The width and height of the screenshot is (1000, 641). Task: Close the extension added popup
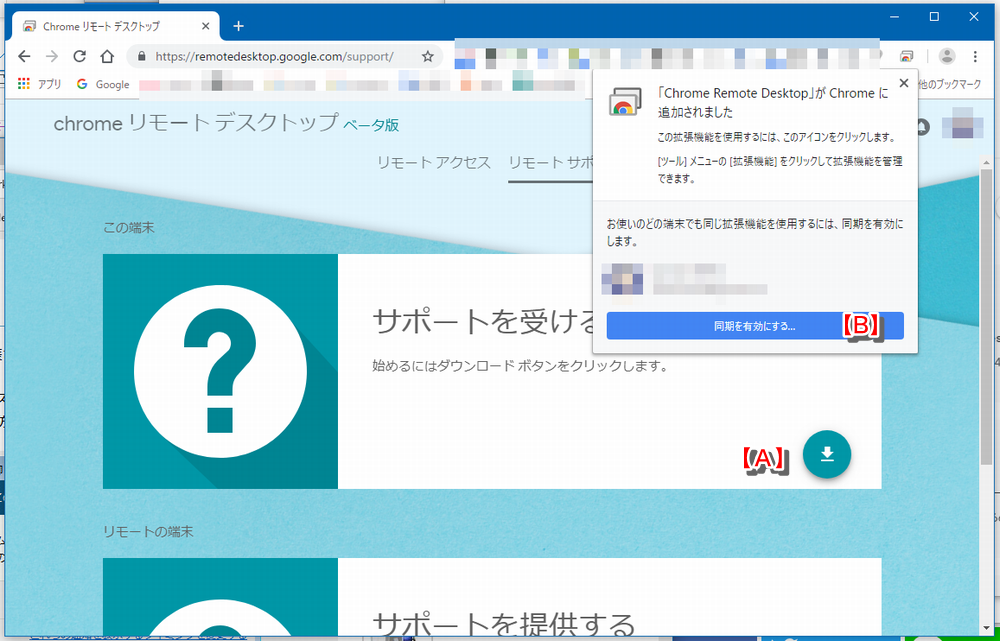coord(903,83)
